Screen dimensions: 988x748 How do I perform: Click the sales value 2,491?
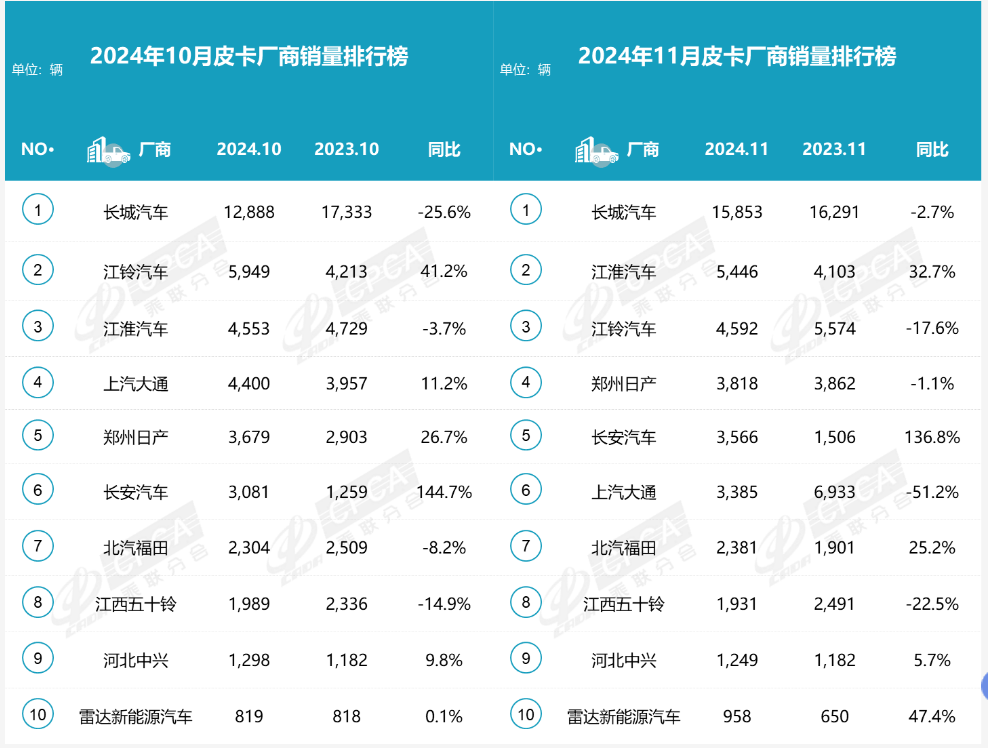834,604
